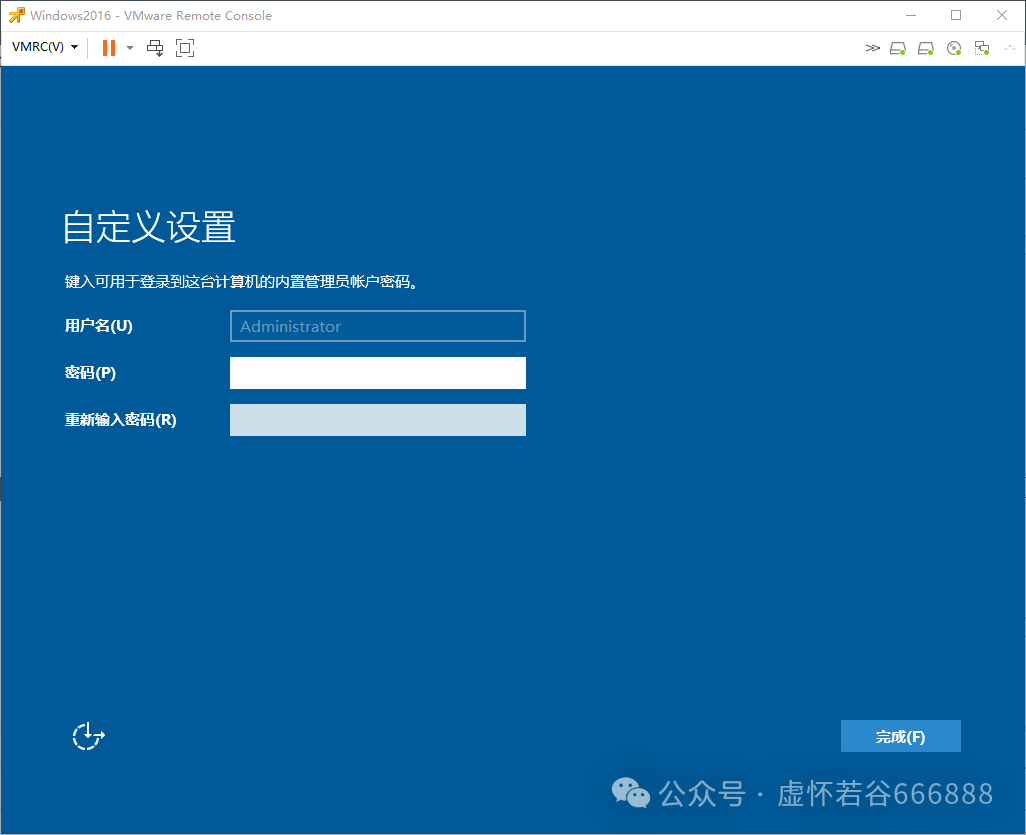Click the 自定义设置 heading
Viewport: 1026px width, 835px height.
[149, 227]
